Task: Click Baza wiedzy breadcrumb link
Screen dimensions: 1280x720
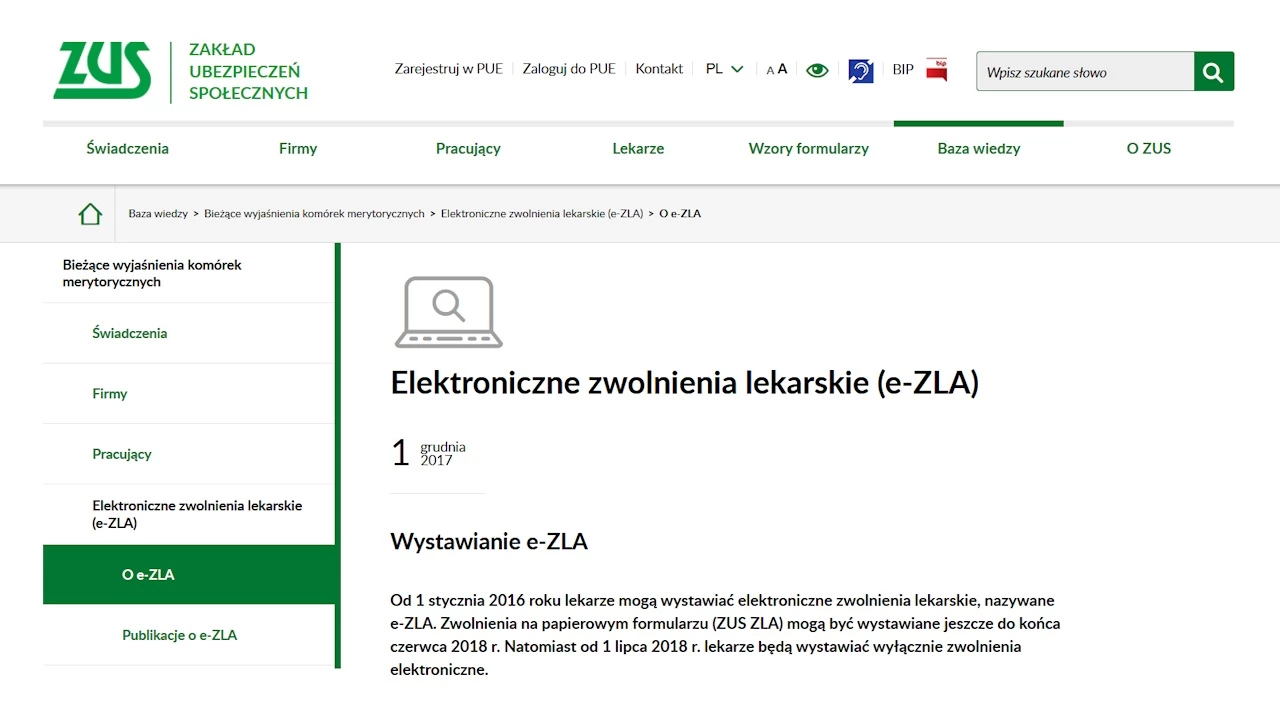Action: pyautogui.click(x=158, y=214)
